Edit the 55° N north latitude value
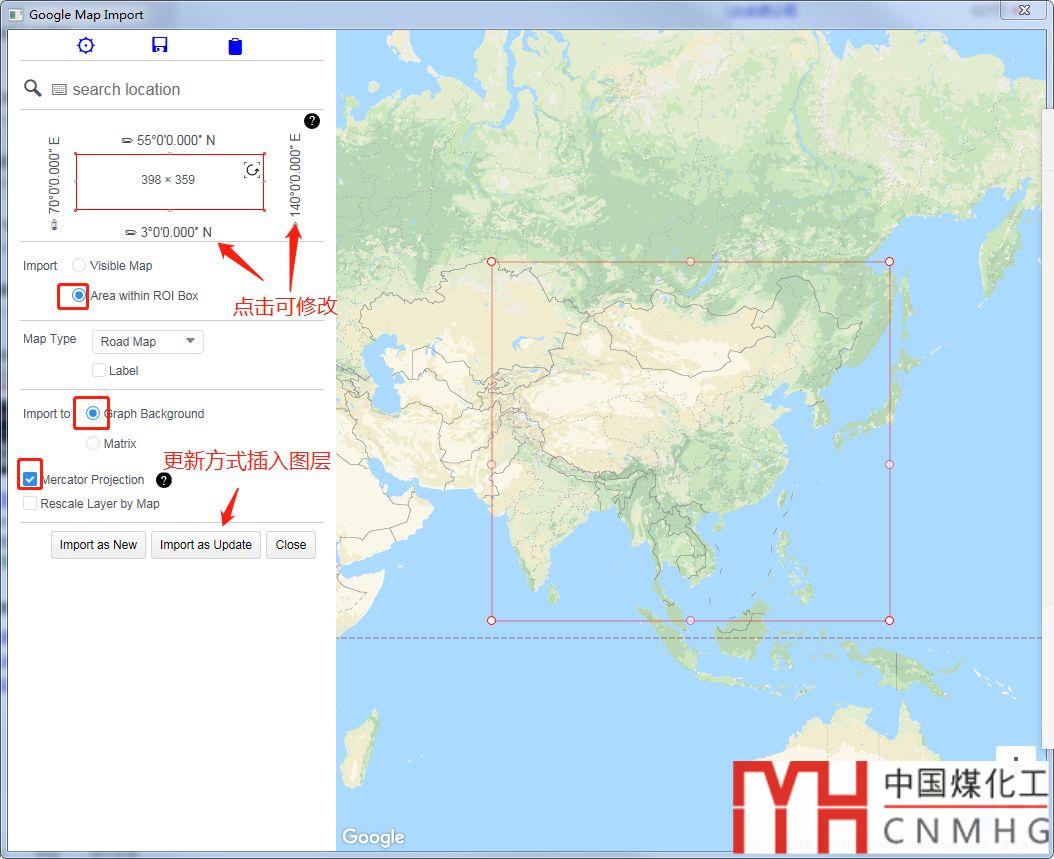 [175, 141]
